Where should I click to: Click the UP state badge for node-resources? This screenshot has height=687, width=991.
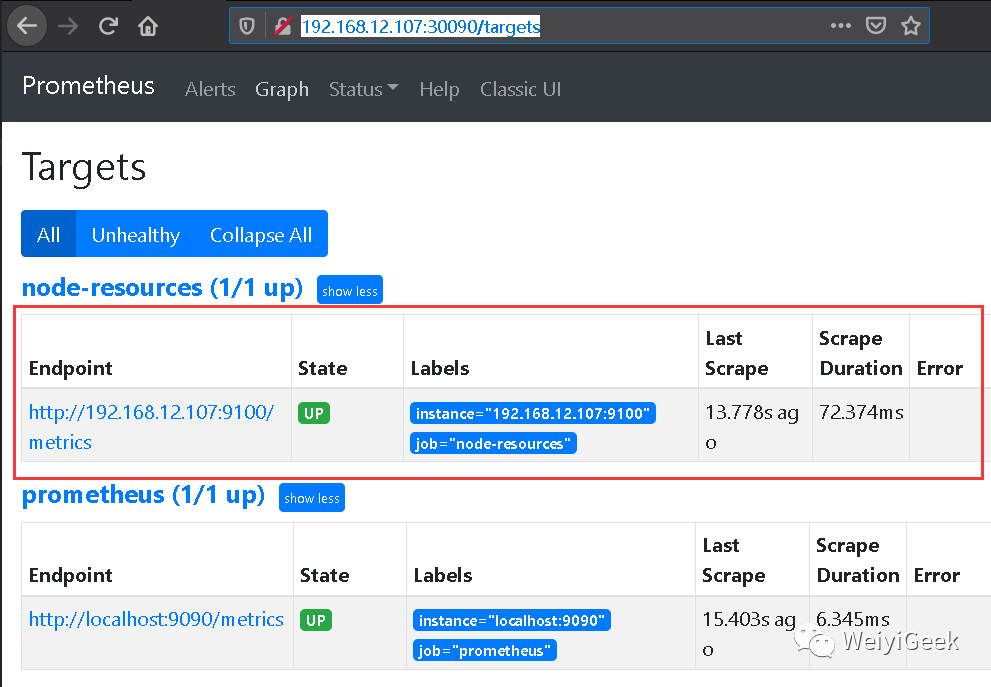coord(314,413)
